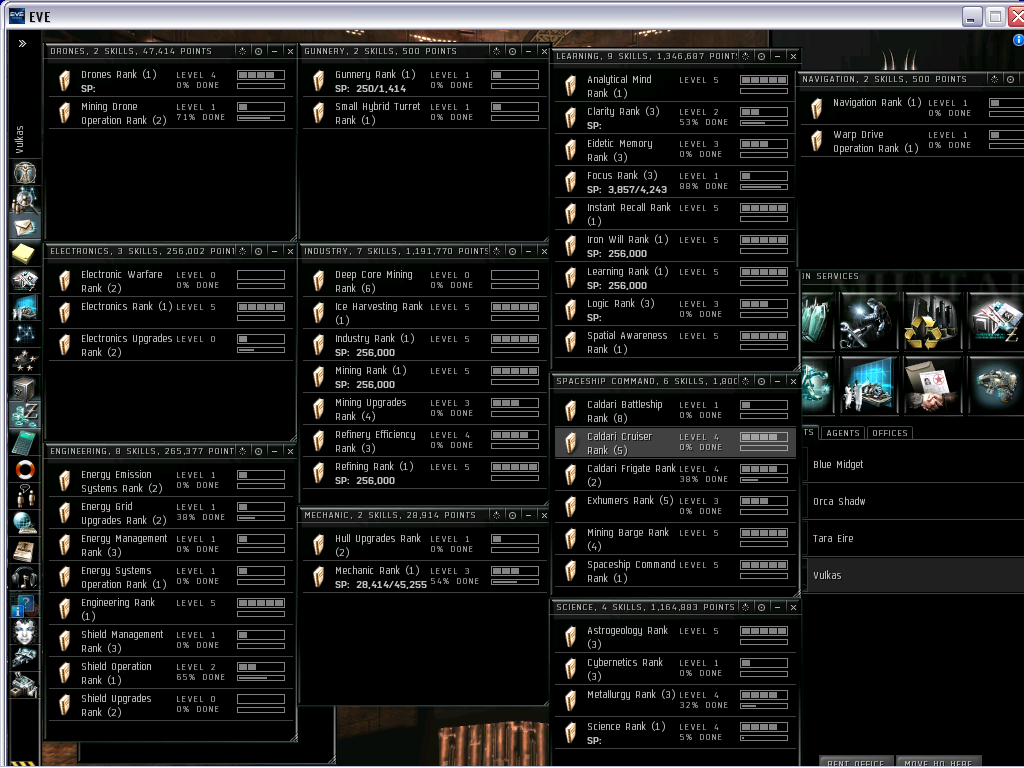Click the Vulkas character name in sidebar

[x=20, y=139]
